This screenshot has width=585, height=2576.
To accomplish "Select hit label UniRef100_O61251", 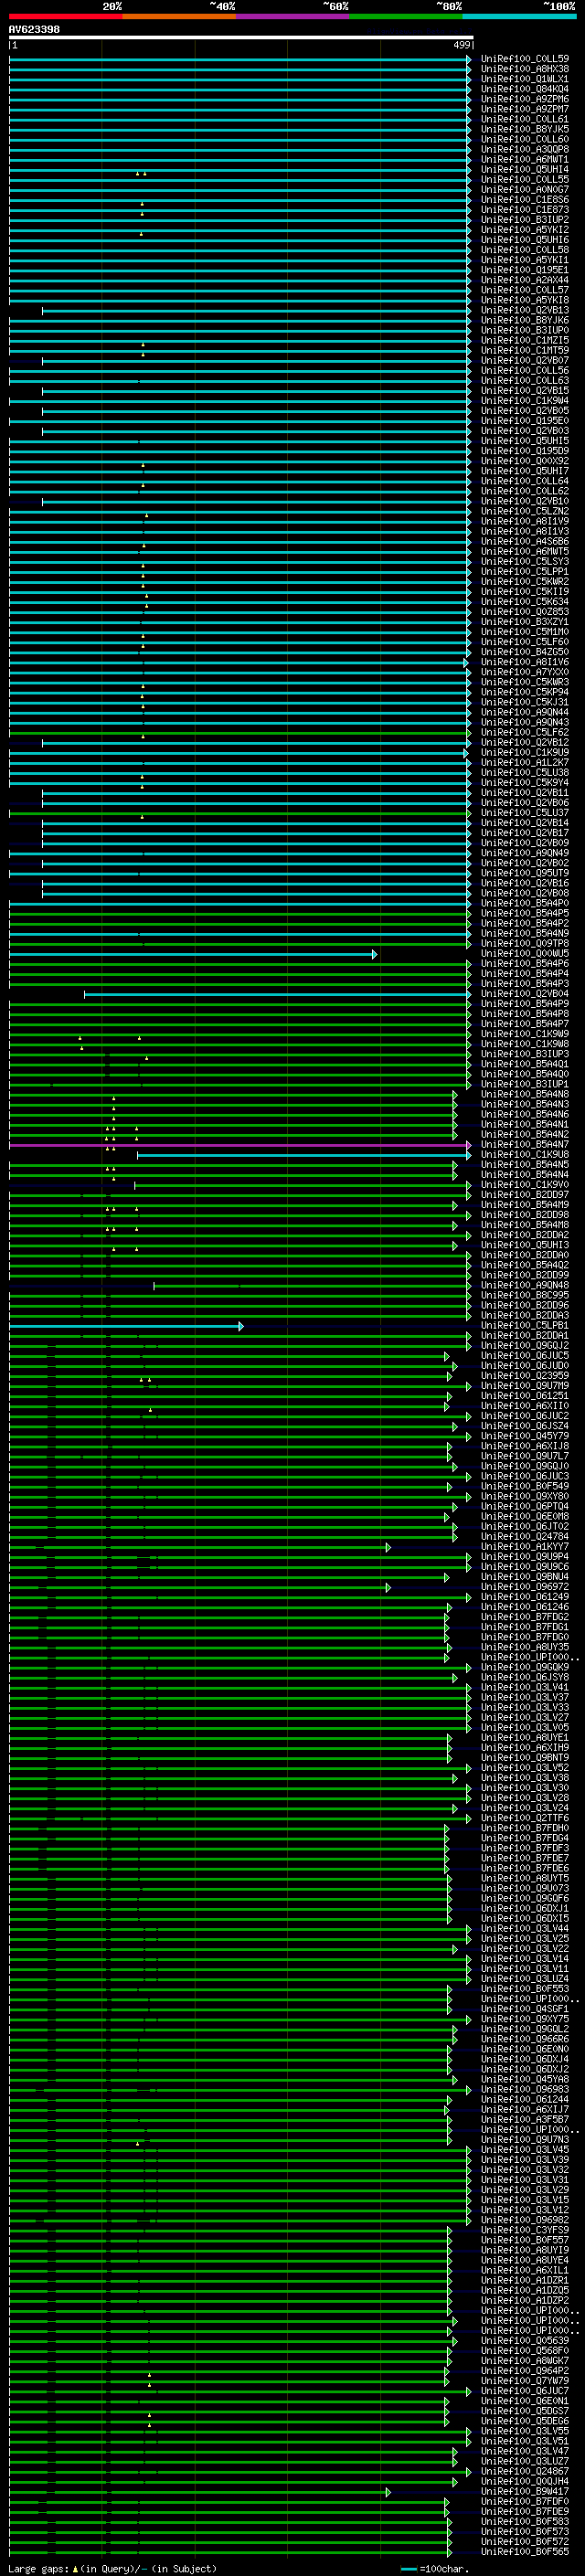I will click(525, 1397).
